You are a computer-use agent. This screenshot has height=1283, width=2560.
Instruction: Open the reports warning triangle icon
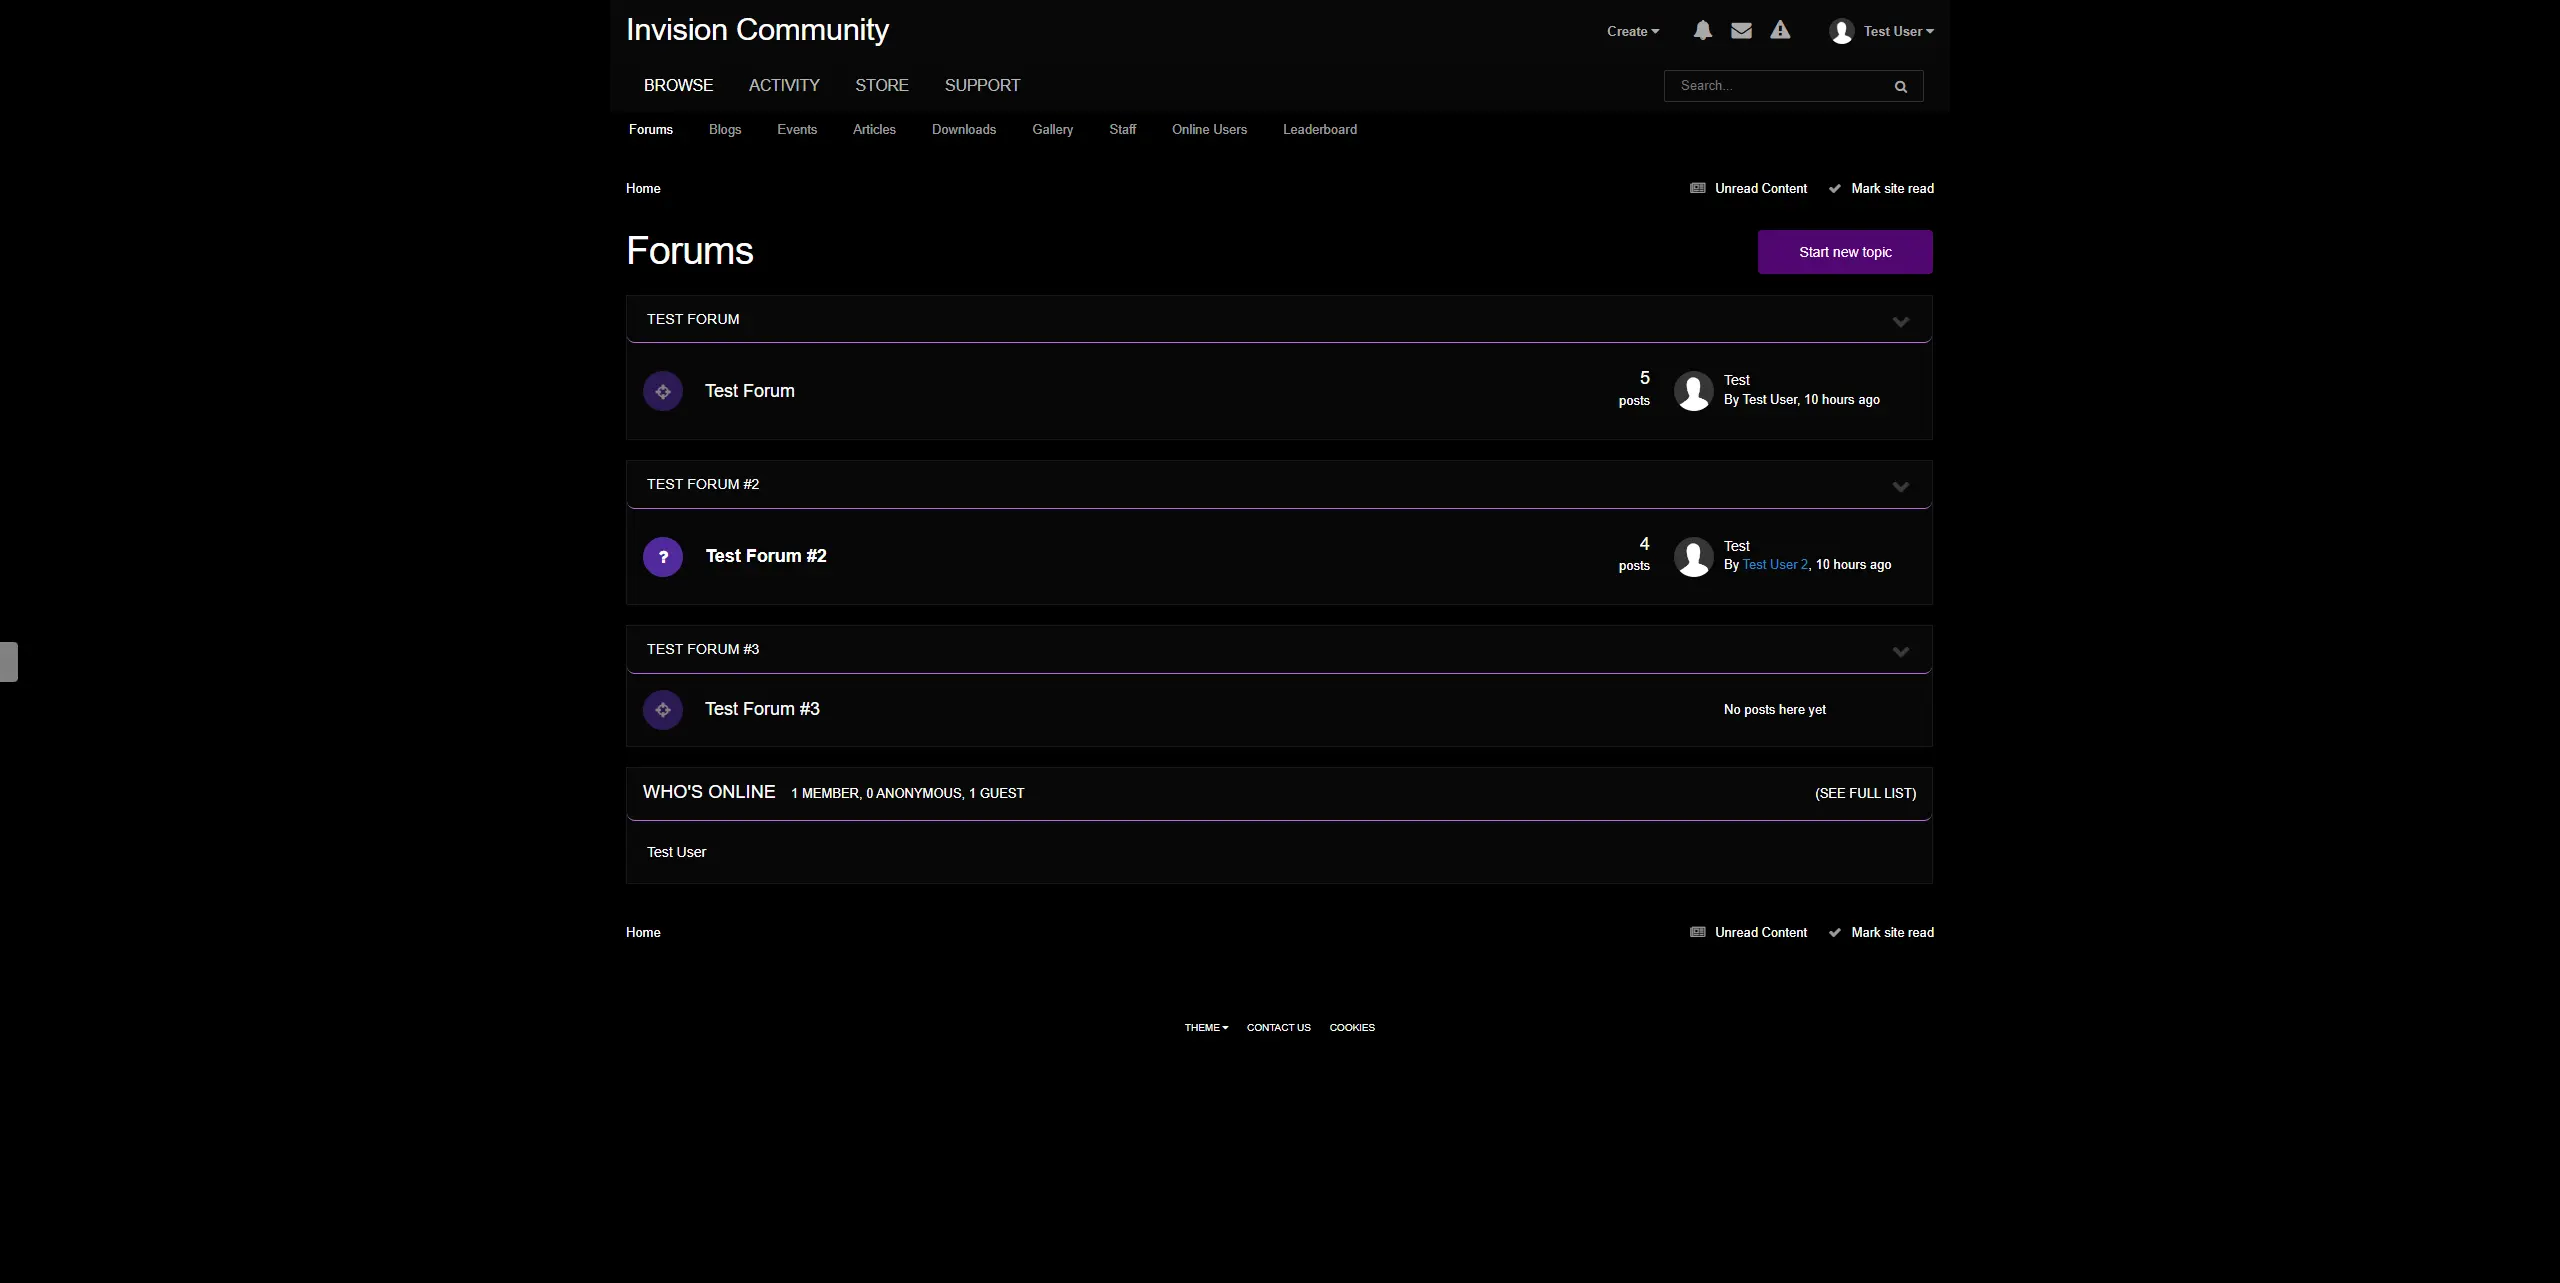(x=1780, y=30)
